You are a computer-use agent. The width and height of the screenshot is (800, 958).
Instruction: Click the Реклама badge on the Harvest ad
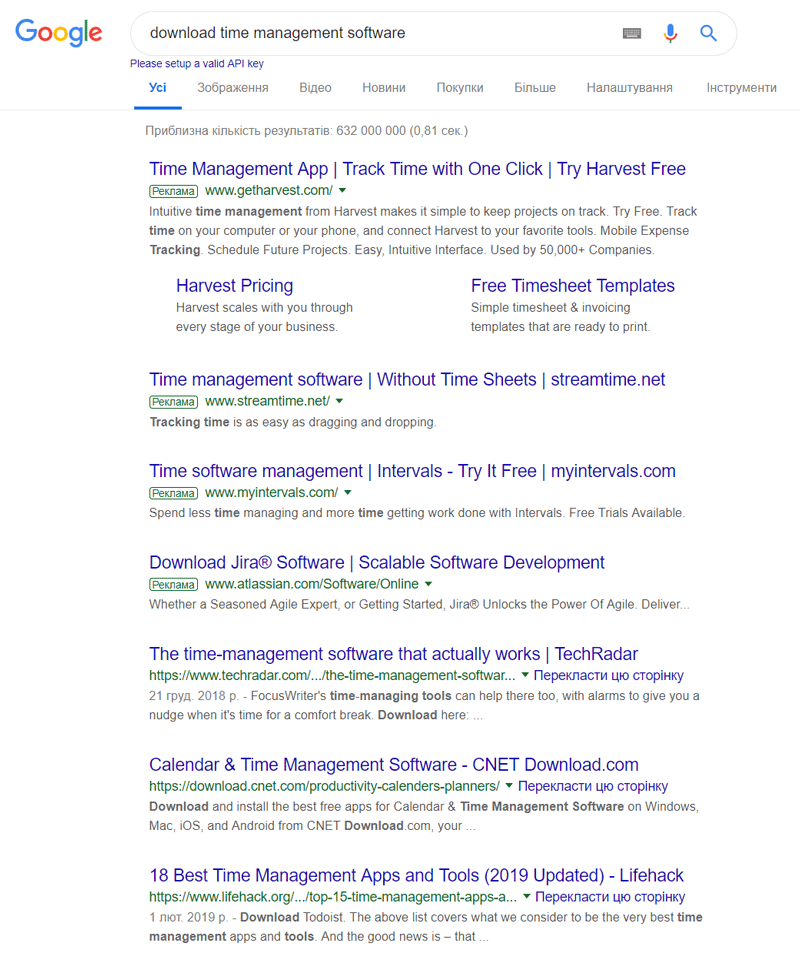pos(174,191)
